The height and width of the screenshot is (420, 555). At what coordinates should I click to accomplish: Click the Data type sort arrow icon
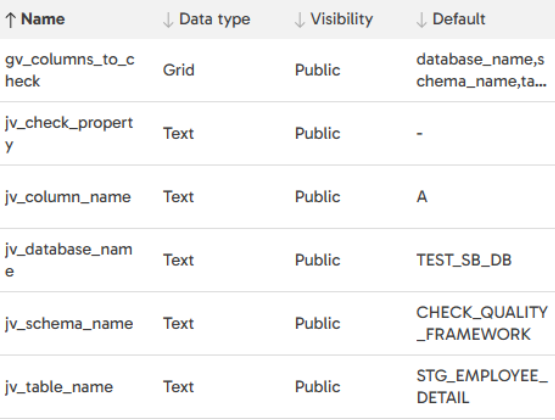168,19
